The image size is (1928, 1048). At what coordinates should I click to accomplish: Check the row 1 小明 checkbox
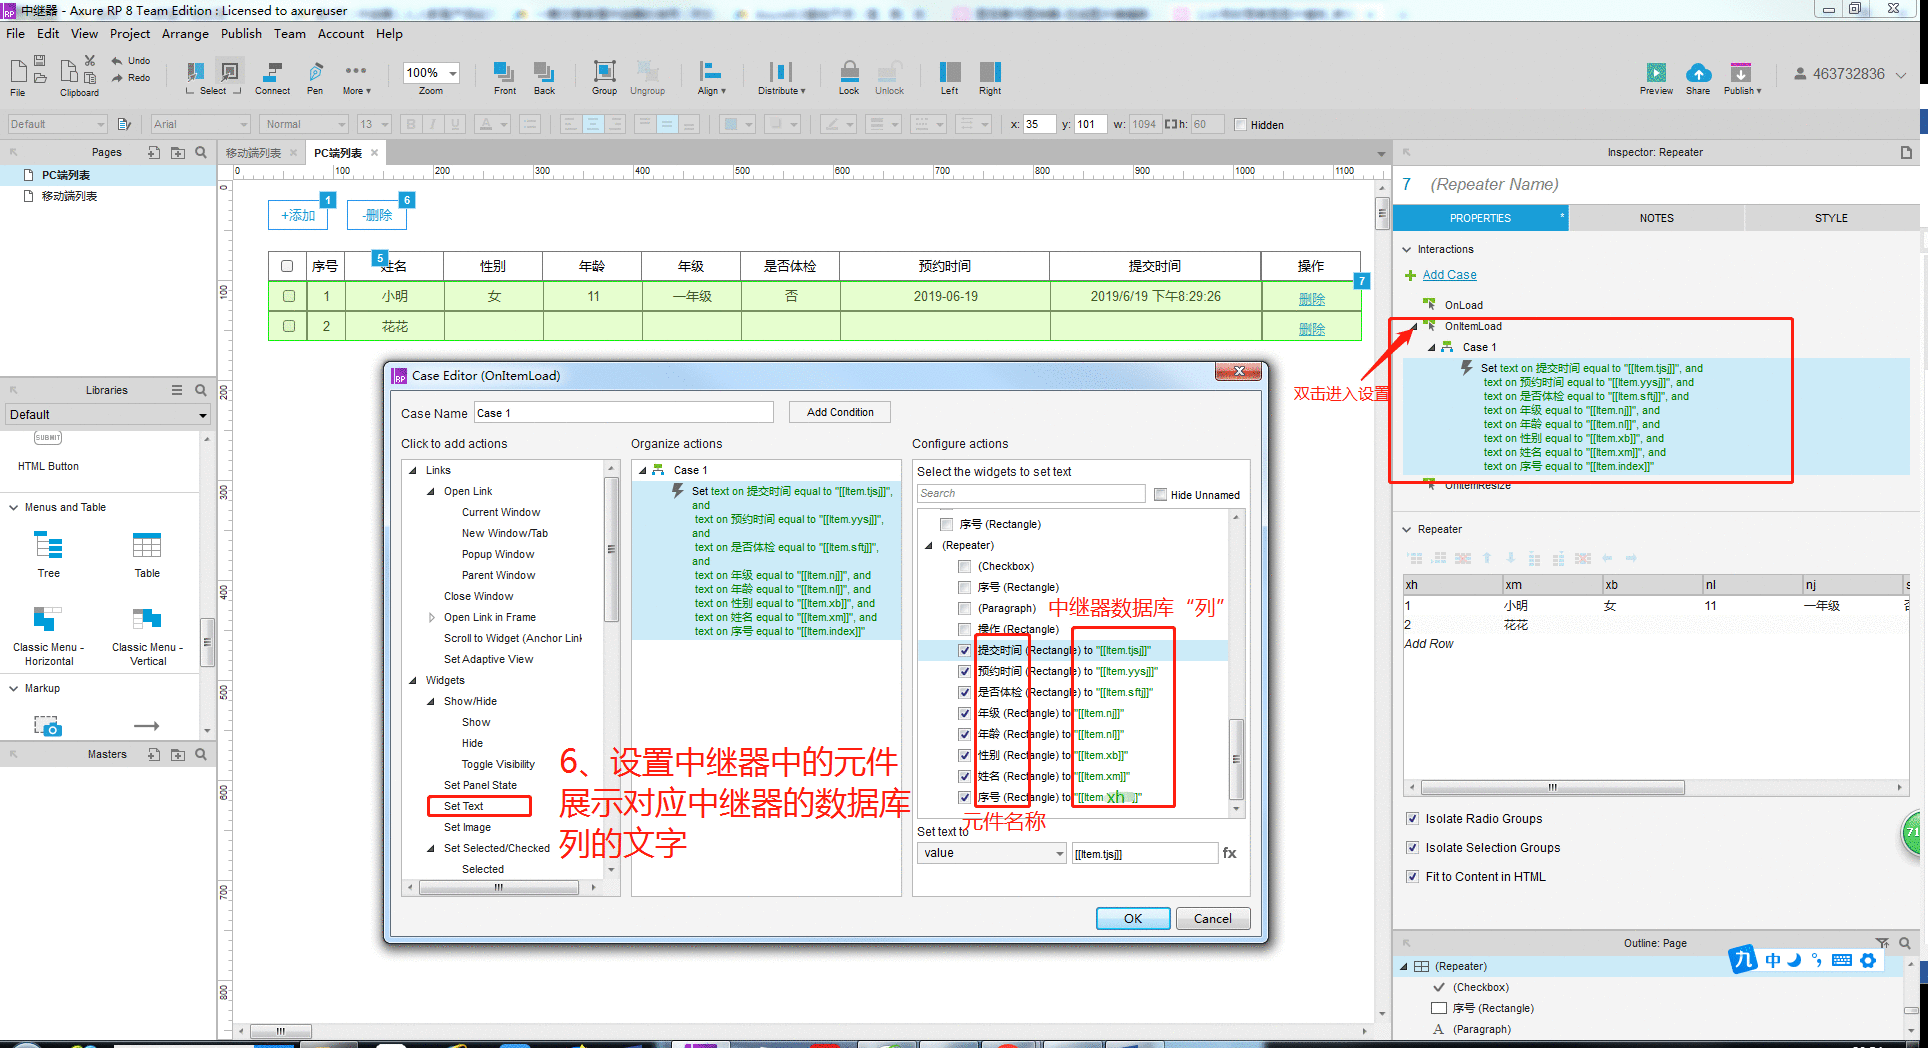click(x=289, y=296)
